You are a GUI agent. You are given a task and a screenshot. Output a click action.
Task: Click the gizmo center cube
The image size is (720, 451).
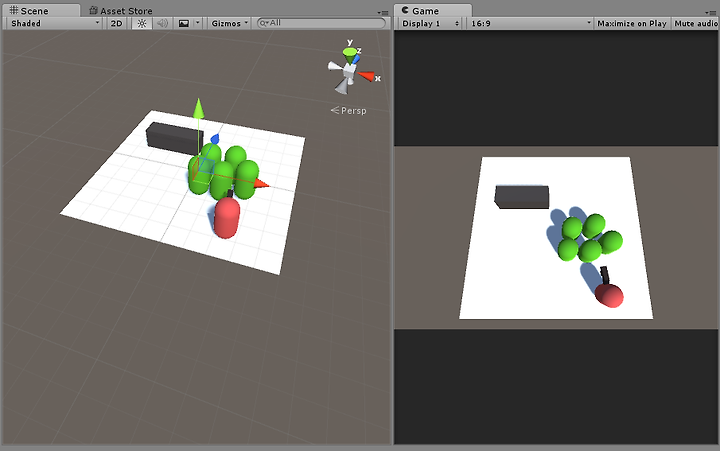point(350,70)
